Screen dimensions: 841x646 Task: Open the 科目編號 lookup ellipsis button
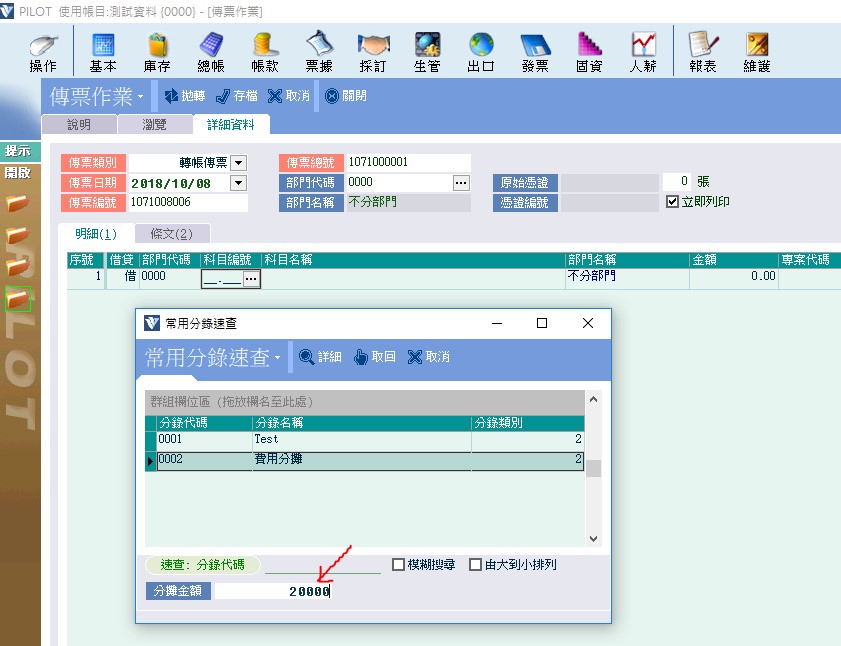pos(251,279)
